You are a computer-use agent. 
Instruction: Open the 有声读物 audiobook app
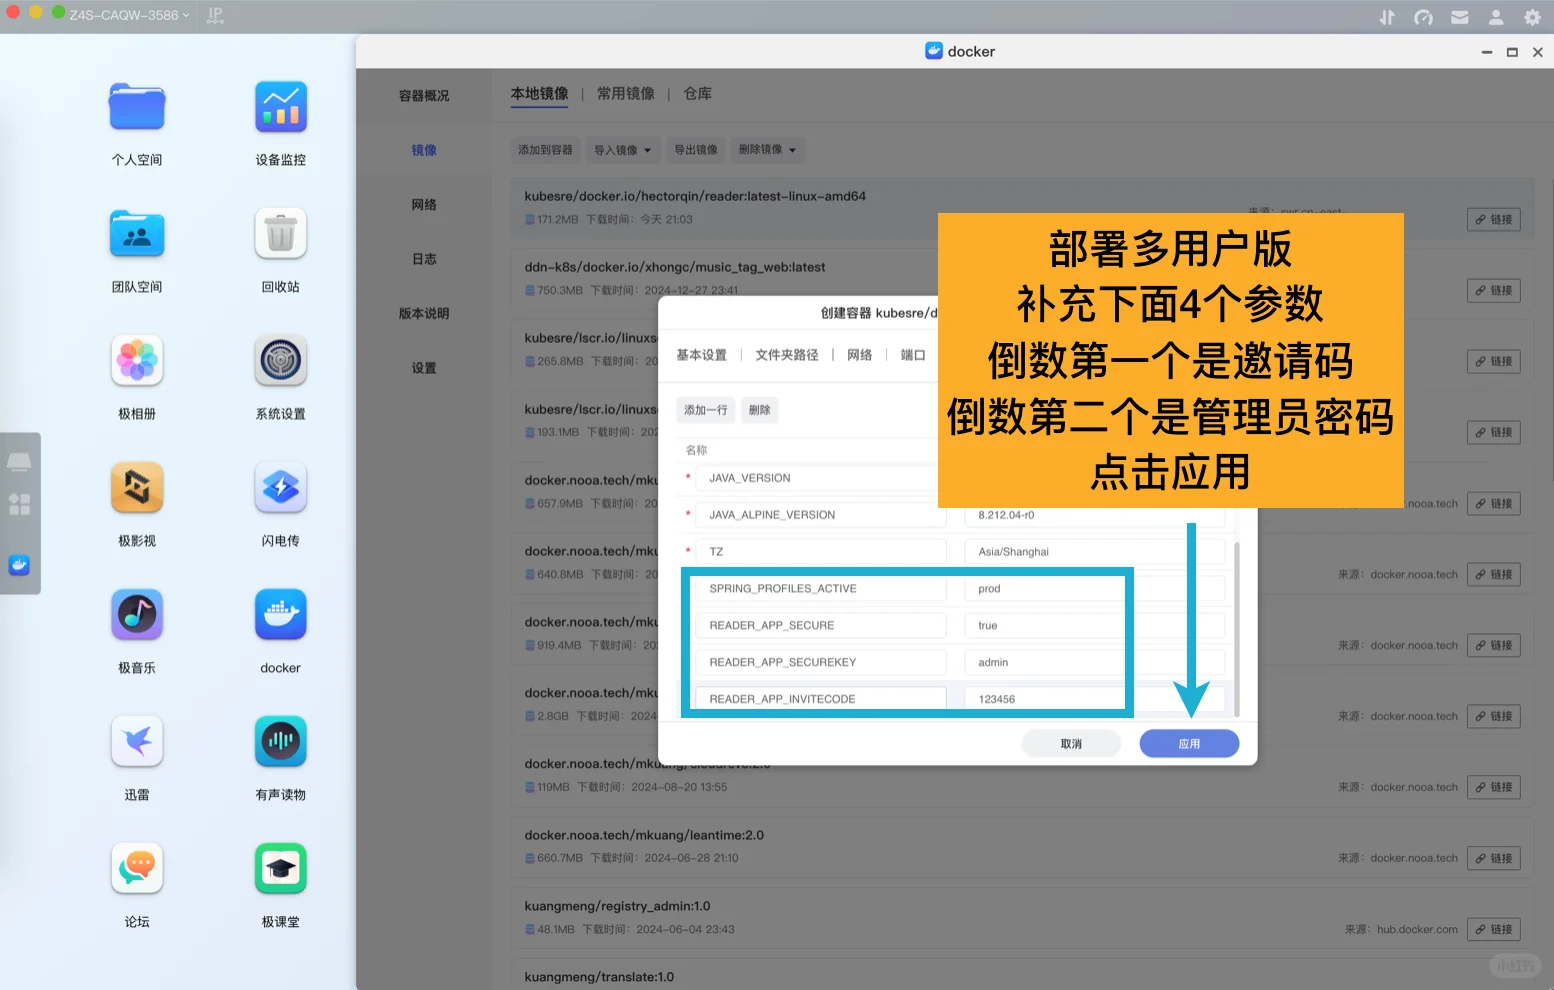pos(280,742)
